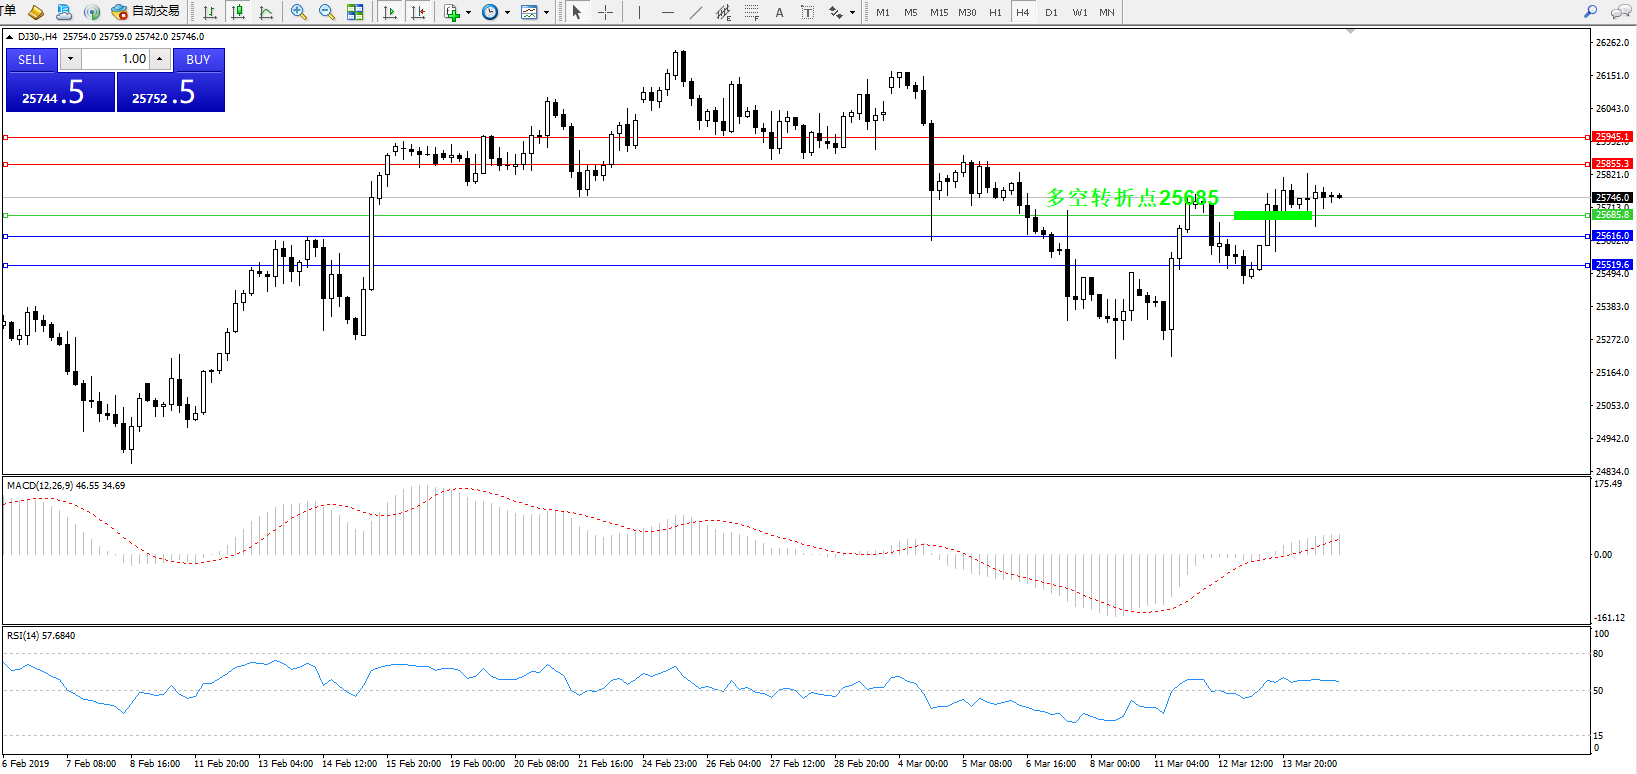1637x774 pixels.
Task: Select the horizontal line drawing tool
Action: [x=667, y=12]
